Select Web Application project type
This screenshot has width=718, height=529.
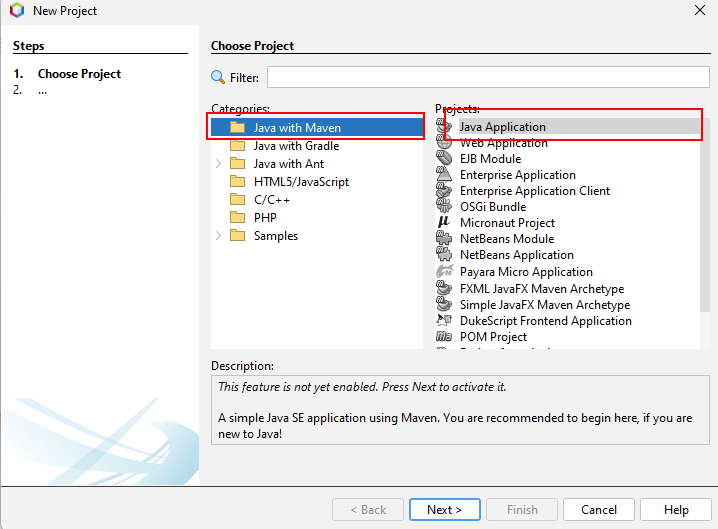pyautogui.click(x=504, y=143)
